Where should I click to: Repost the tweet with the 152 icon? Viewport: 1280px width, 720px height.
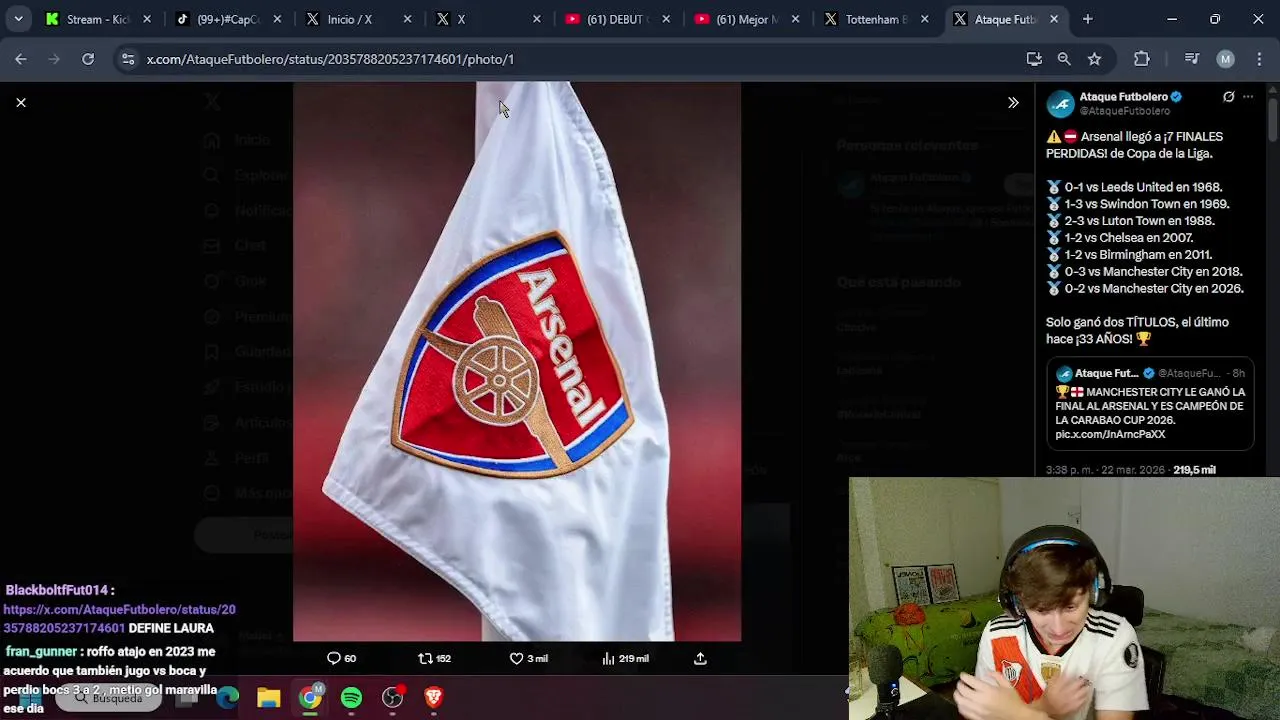[434, 658]
